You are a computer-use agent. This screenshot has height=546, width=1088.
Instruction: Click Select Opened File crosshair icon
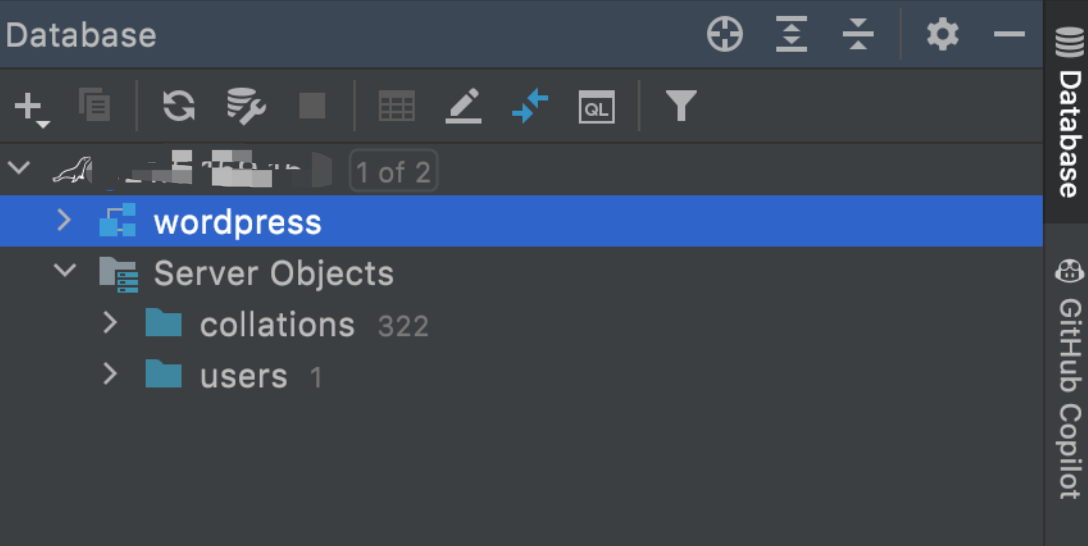coord(724,34)
